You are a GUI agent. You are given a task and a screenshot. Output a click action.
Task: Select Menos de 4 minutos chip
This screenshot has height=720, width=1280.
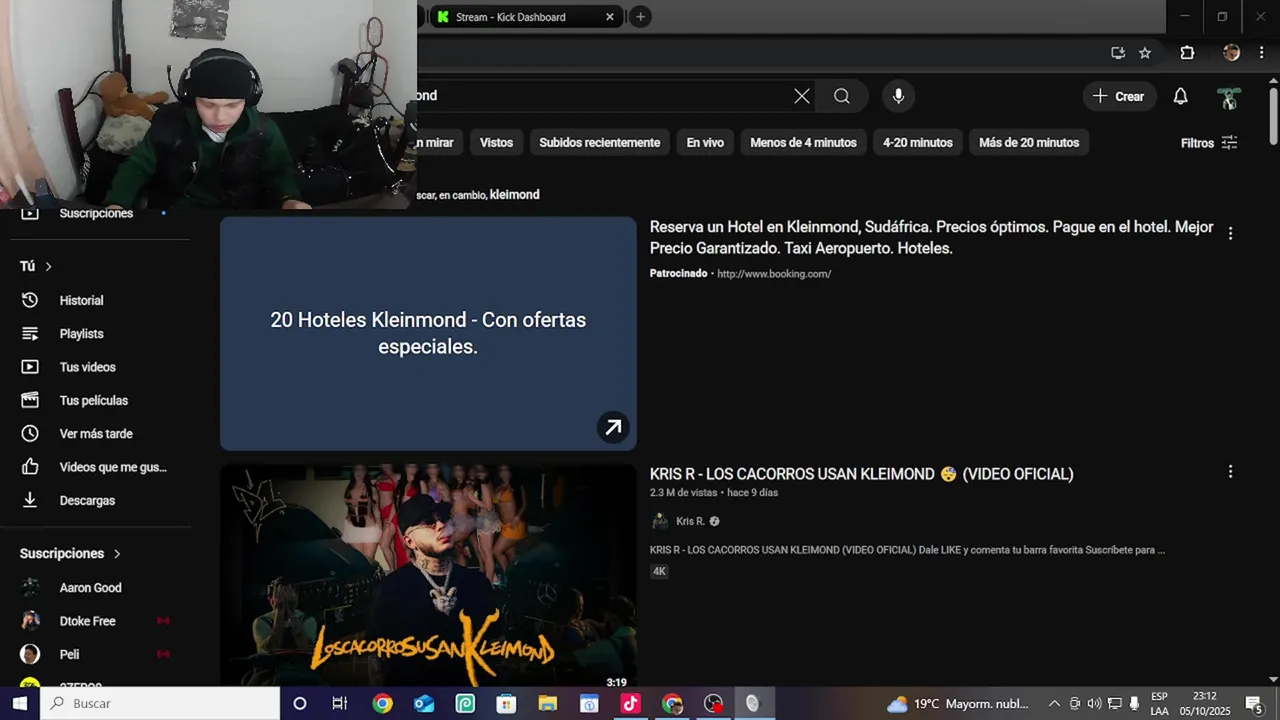point(803,143)
